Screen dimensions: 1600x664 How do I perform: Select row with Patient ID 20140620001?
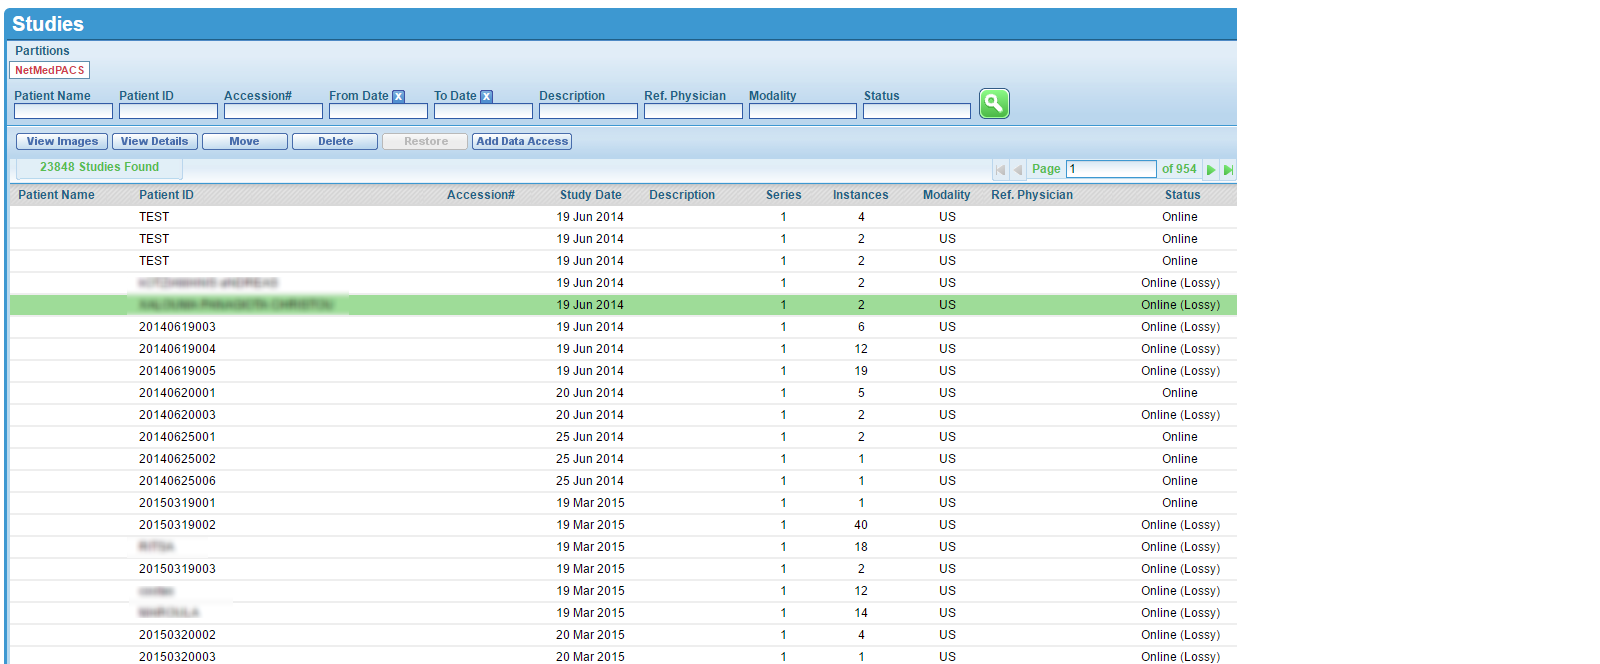pyautogui.click(x=623, y=393)
